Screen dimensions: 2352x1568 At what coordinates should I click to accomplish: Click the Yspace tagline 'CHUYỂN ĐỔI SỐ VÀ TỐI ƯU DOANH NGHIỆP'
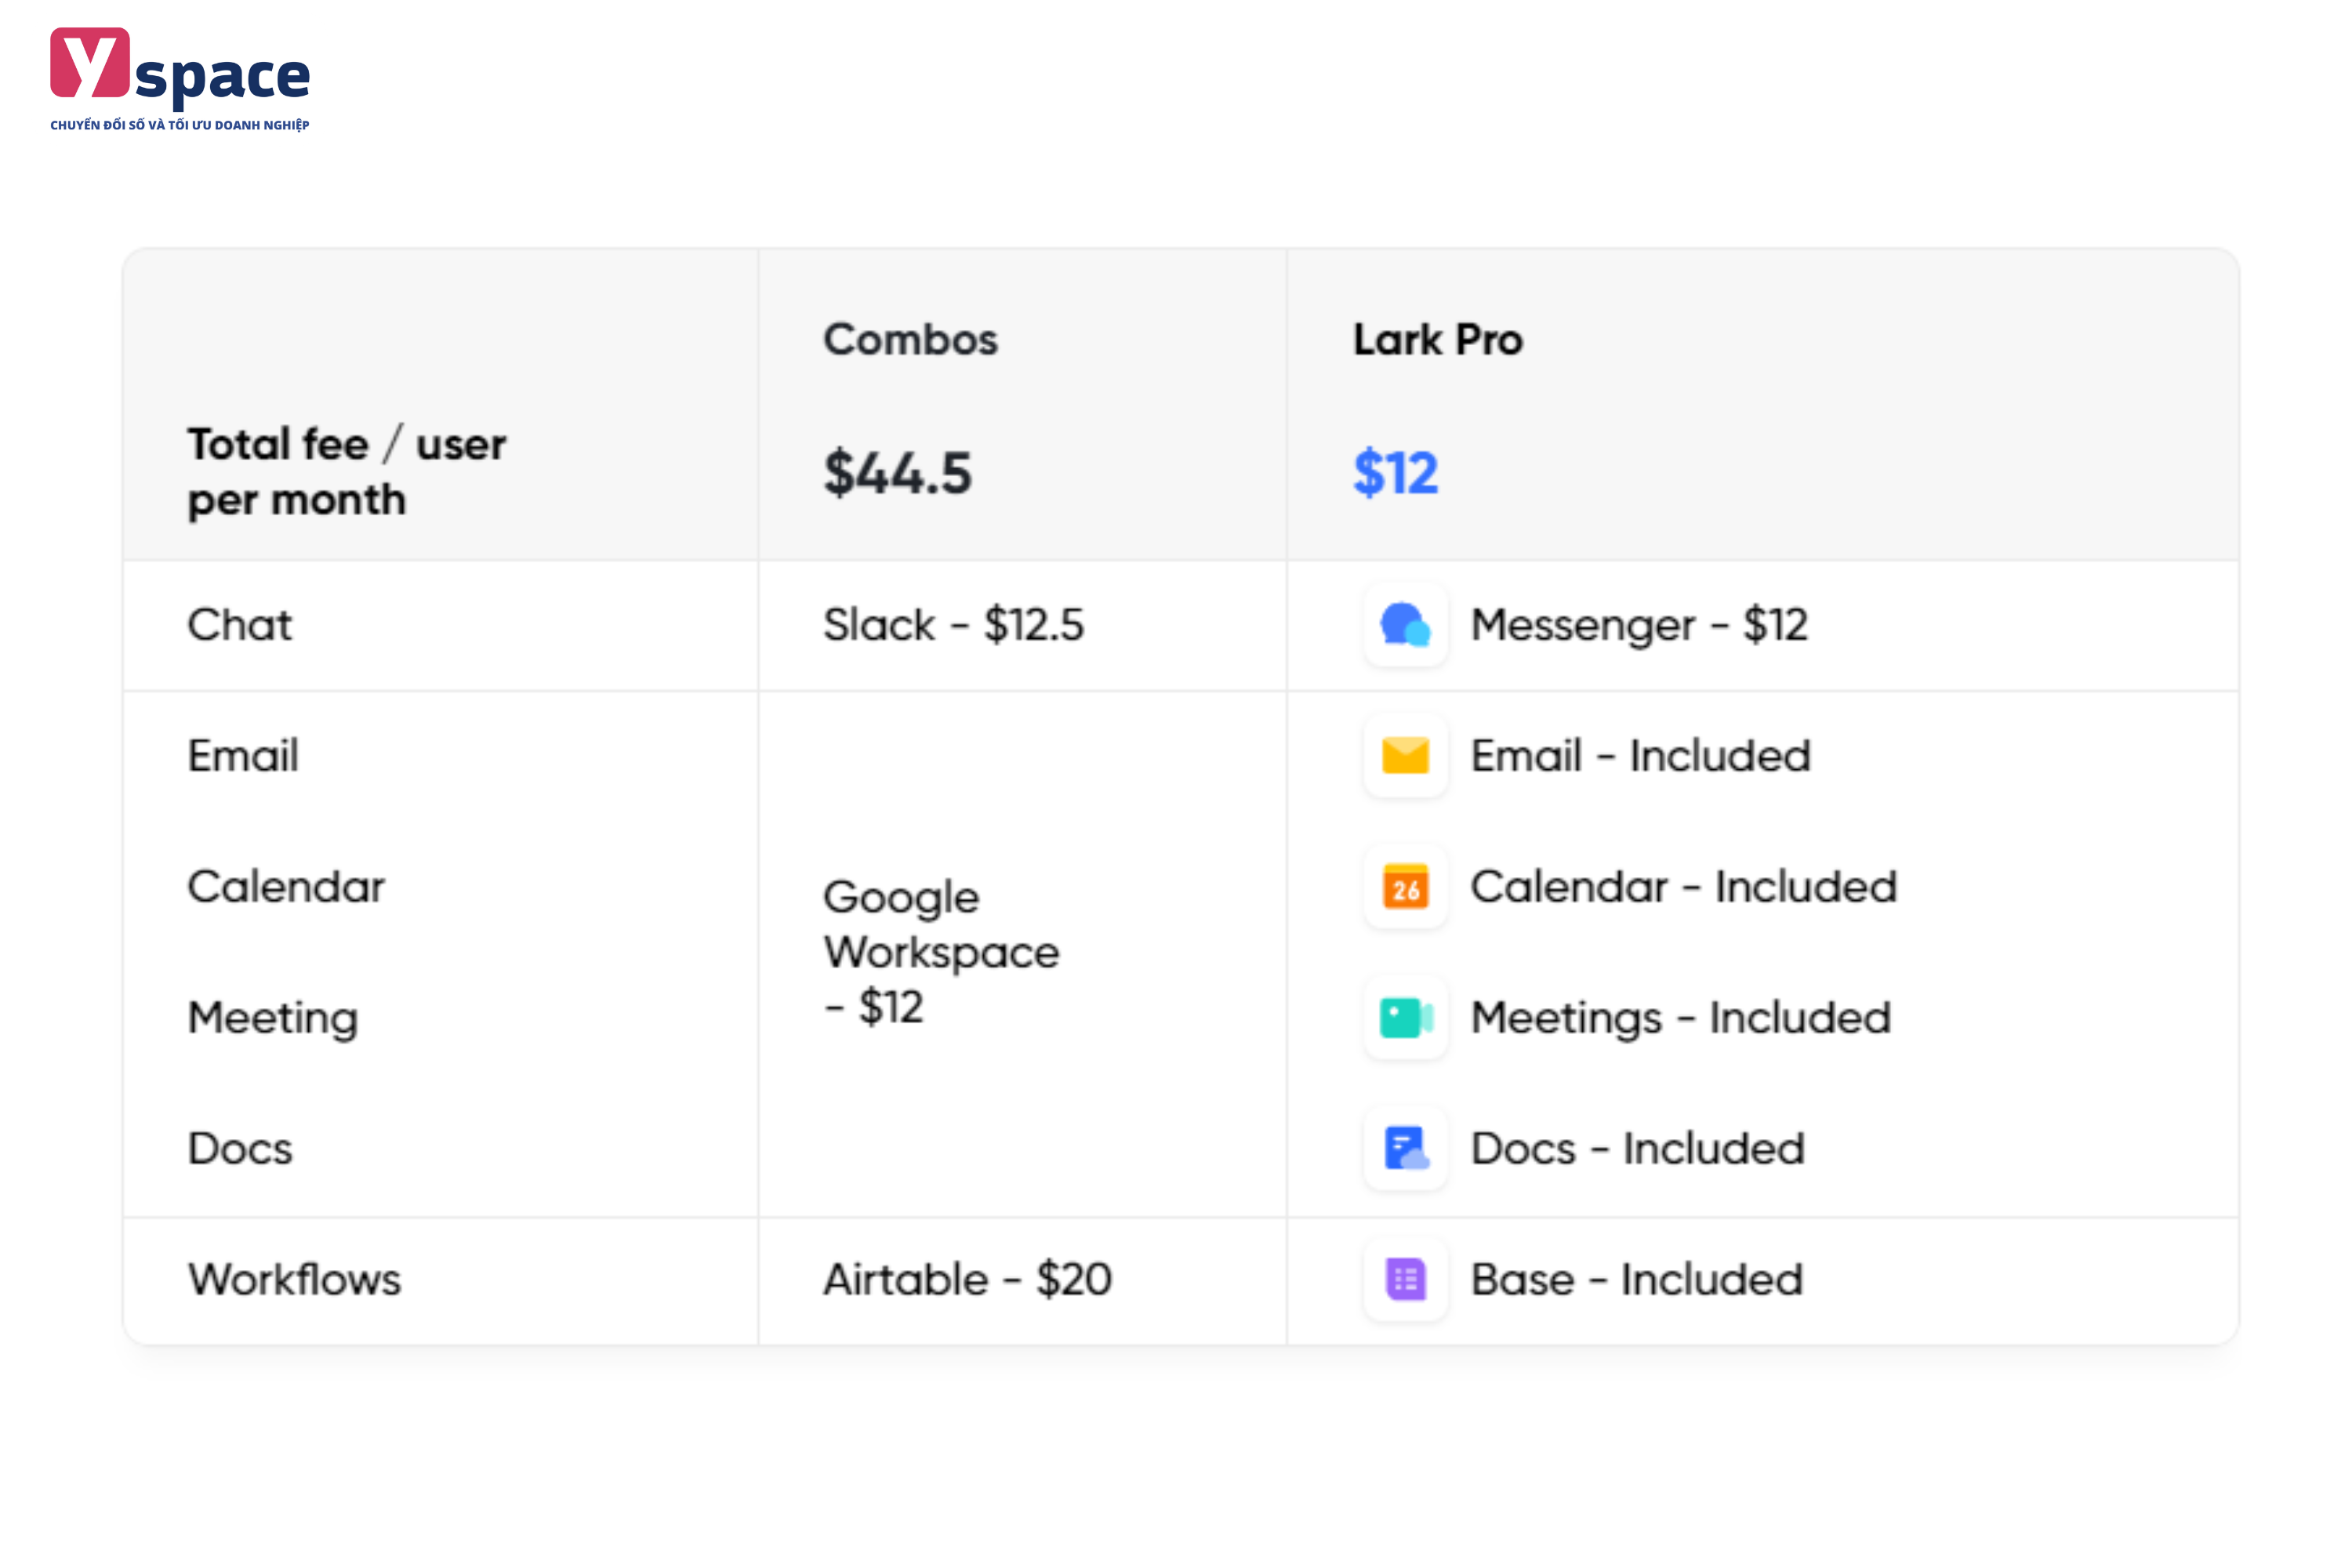[x=180, y=125]
